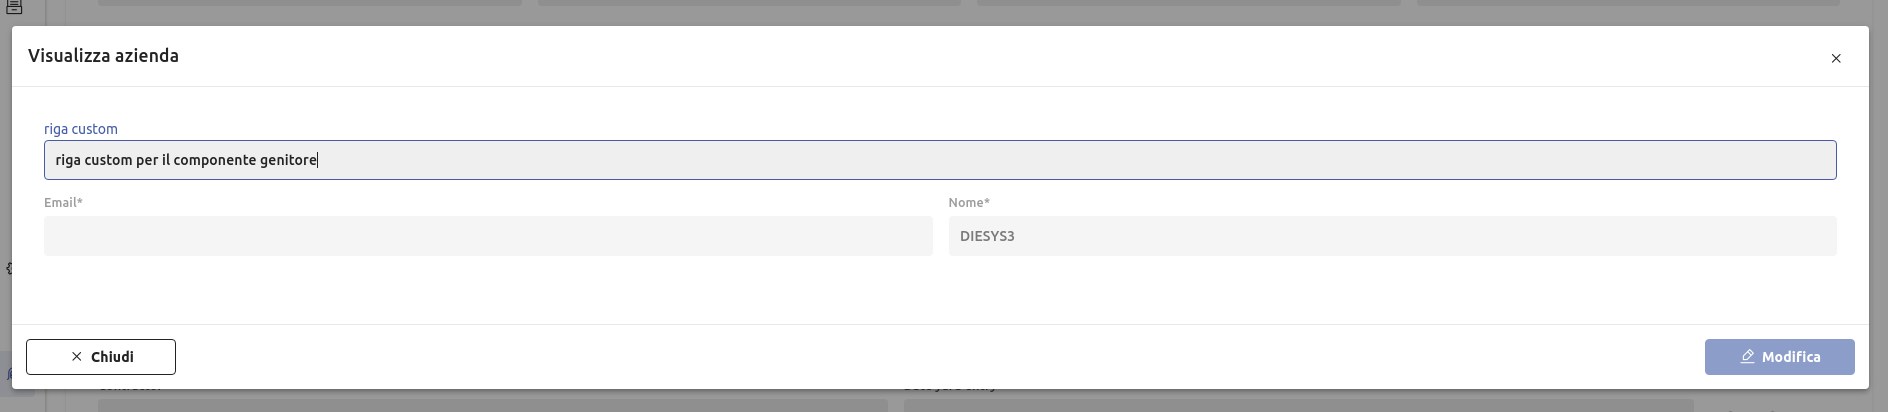Click the Chiudi button
The width and height of the screenshot is (1888, 412).
(101, 357)
